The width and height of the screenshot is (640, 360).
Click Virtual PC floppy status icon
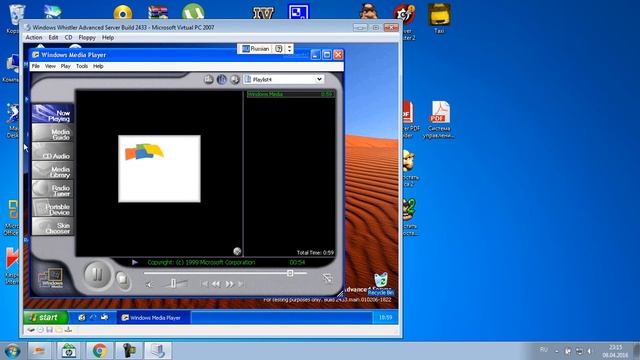49,330
